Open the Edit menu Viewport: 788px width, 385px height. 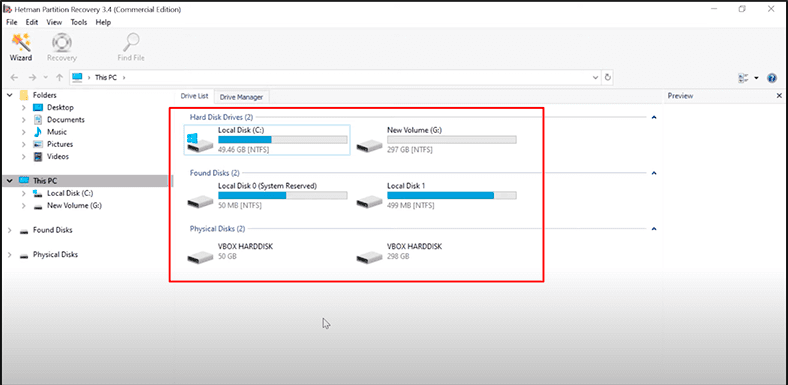(x=32, y=22)
